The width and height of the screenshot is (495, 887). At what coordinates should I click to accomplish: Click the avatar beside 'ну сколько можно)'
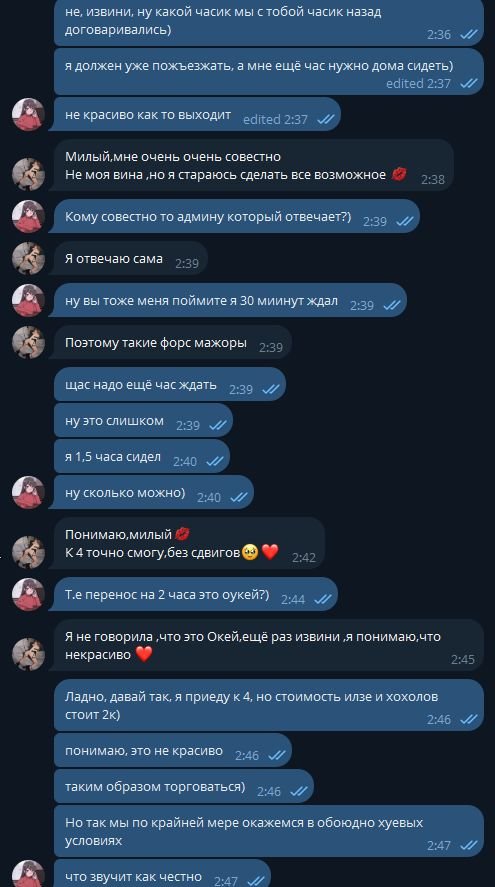28,492
